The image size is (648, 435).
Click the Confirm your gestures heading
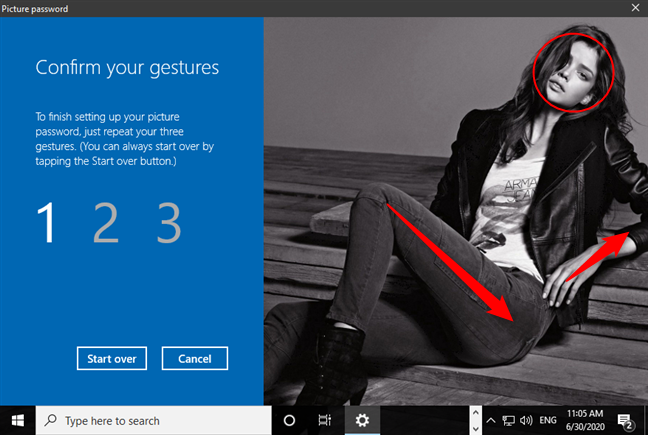pos(127,68)
